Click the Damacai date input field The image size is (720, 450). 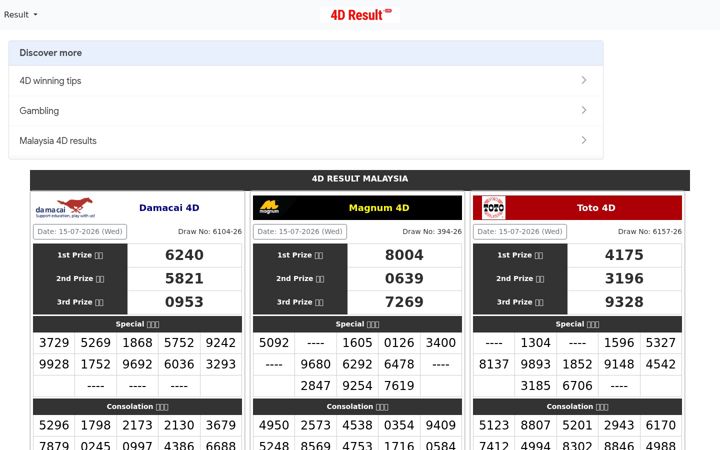[x=80, y=231]
